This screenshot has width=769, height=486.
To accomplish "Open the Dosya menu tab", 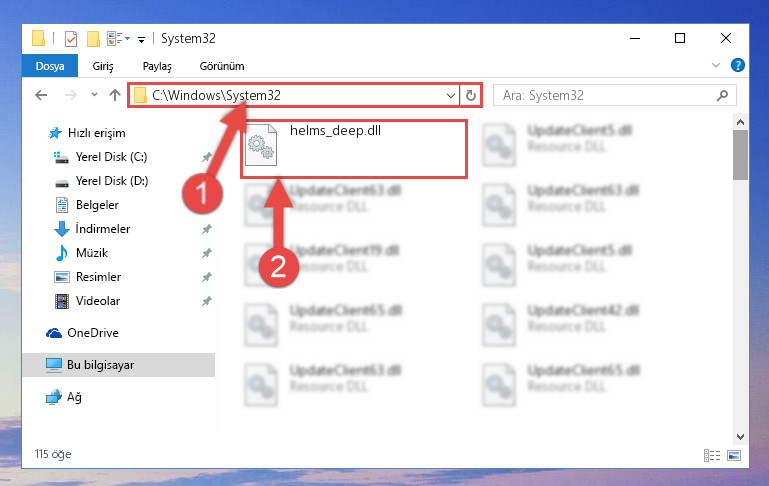I will (50, 66).
